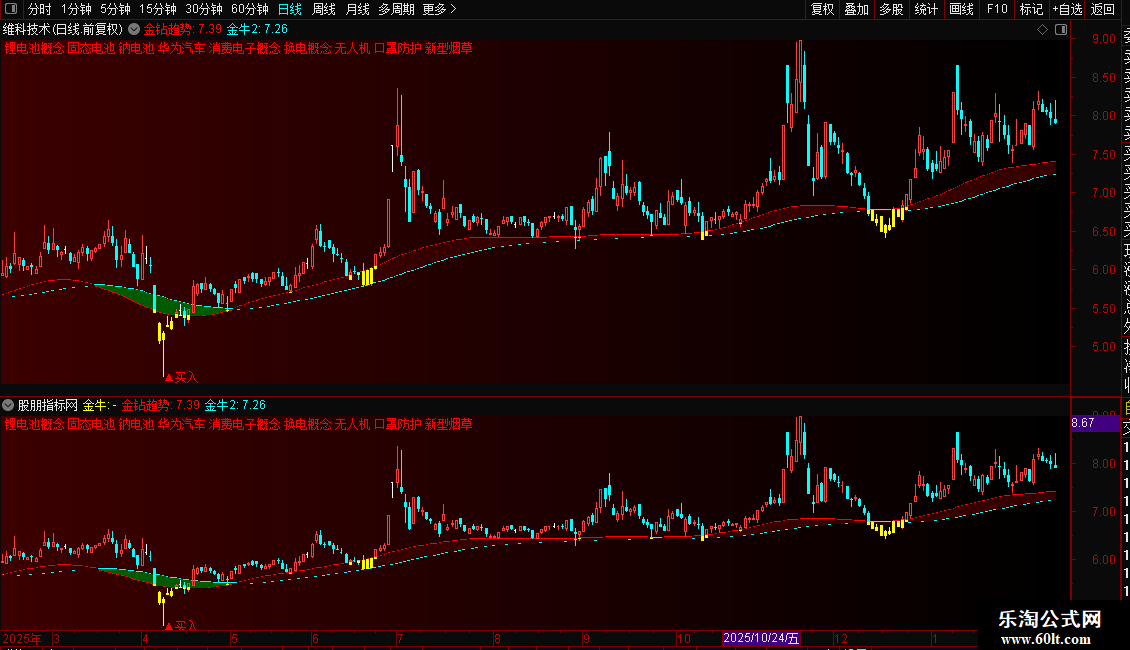Click the 多股 button
The image size is (1130, 650).
tap(891, 9)
